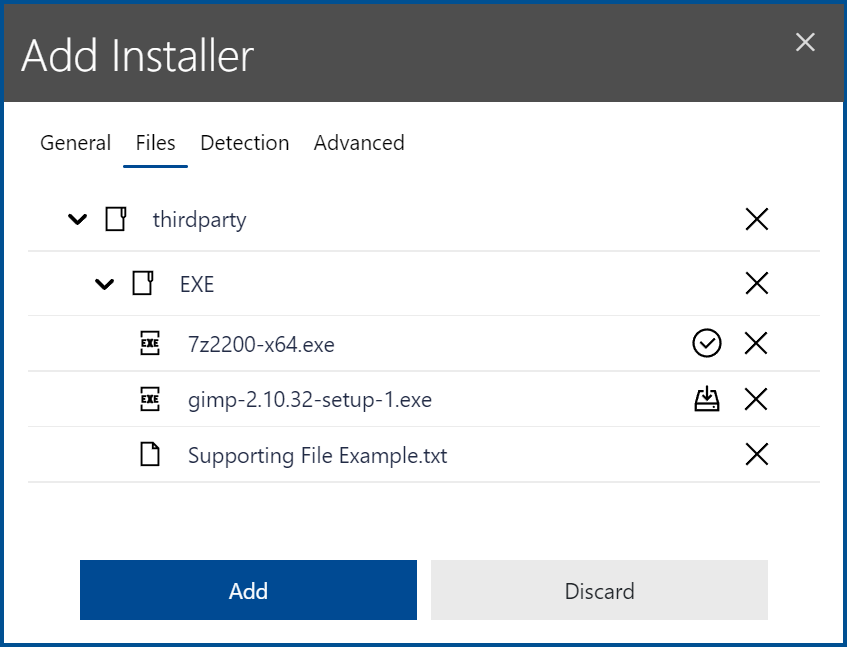Click the 7z2200-x64.exe file type icon
Screen dimensions: 847x647
150,343
